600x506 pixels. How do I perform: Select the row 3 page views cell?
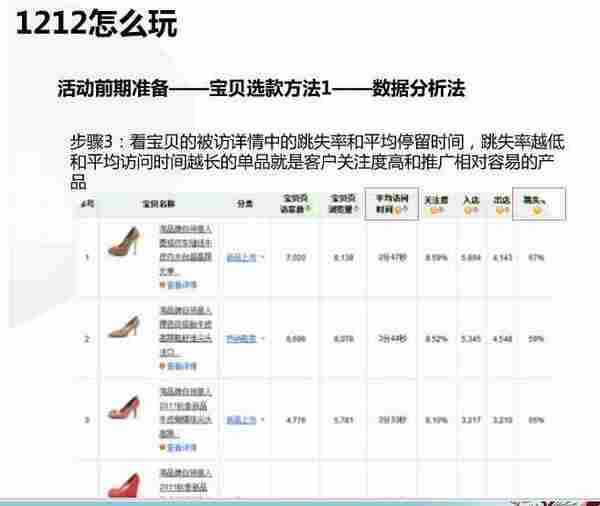point(343,420)
